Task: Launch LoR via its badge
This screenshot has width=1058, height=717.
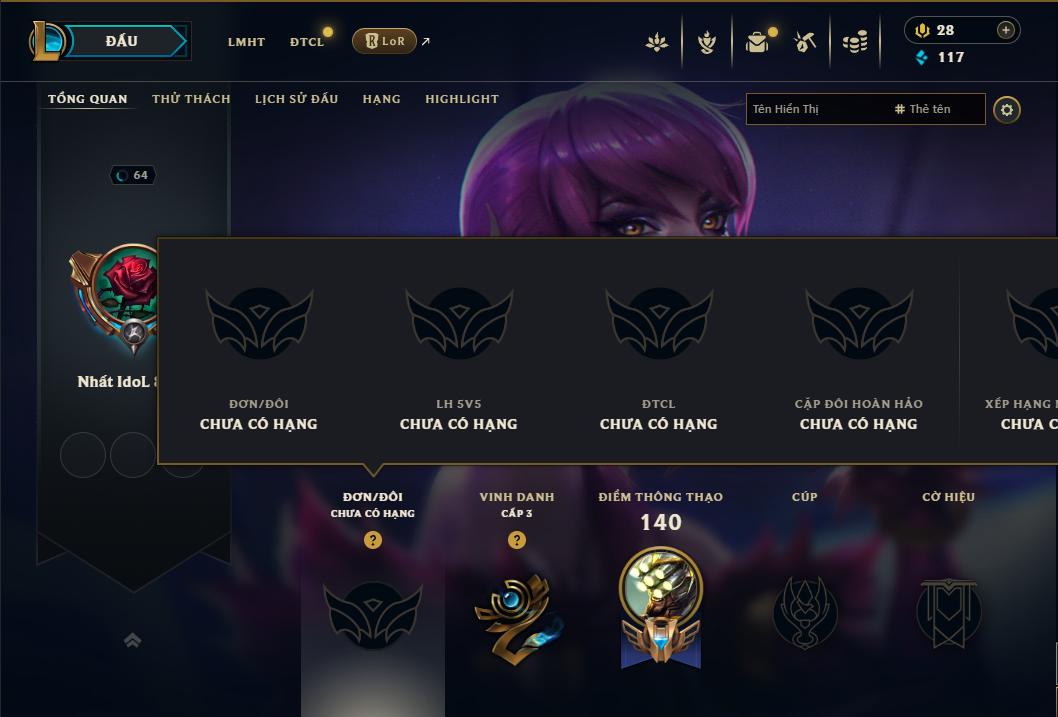Action: tap(384, 41)
